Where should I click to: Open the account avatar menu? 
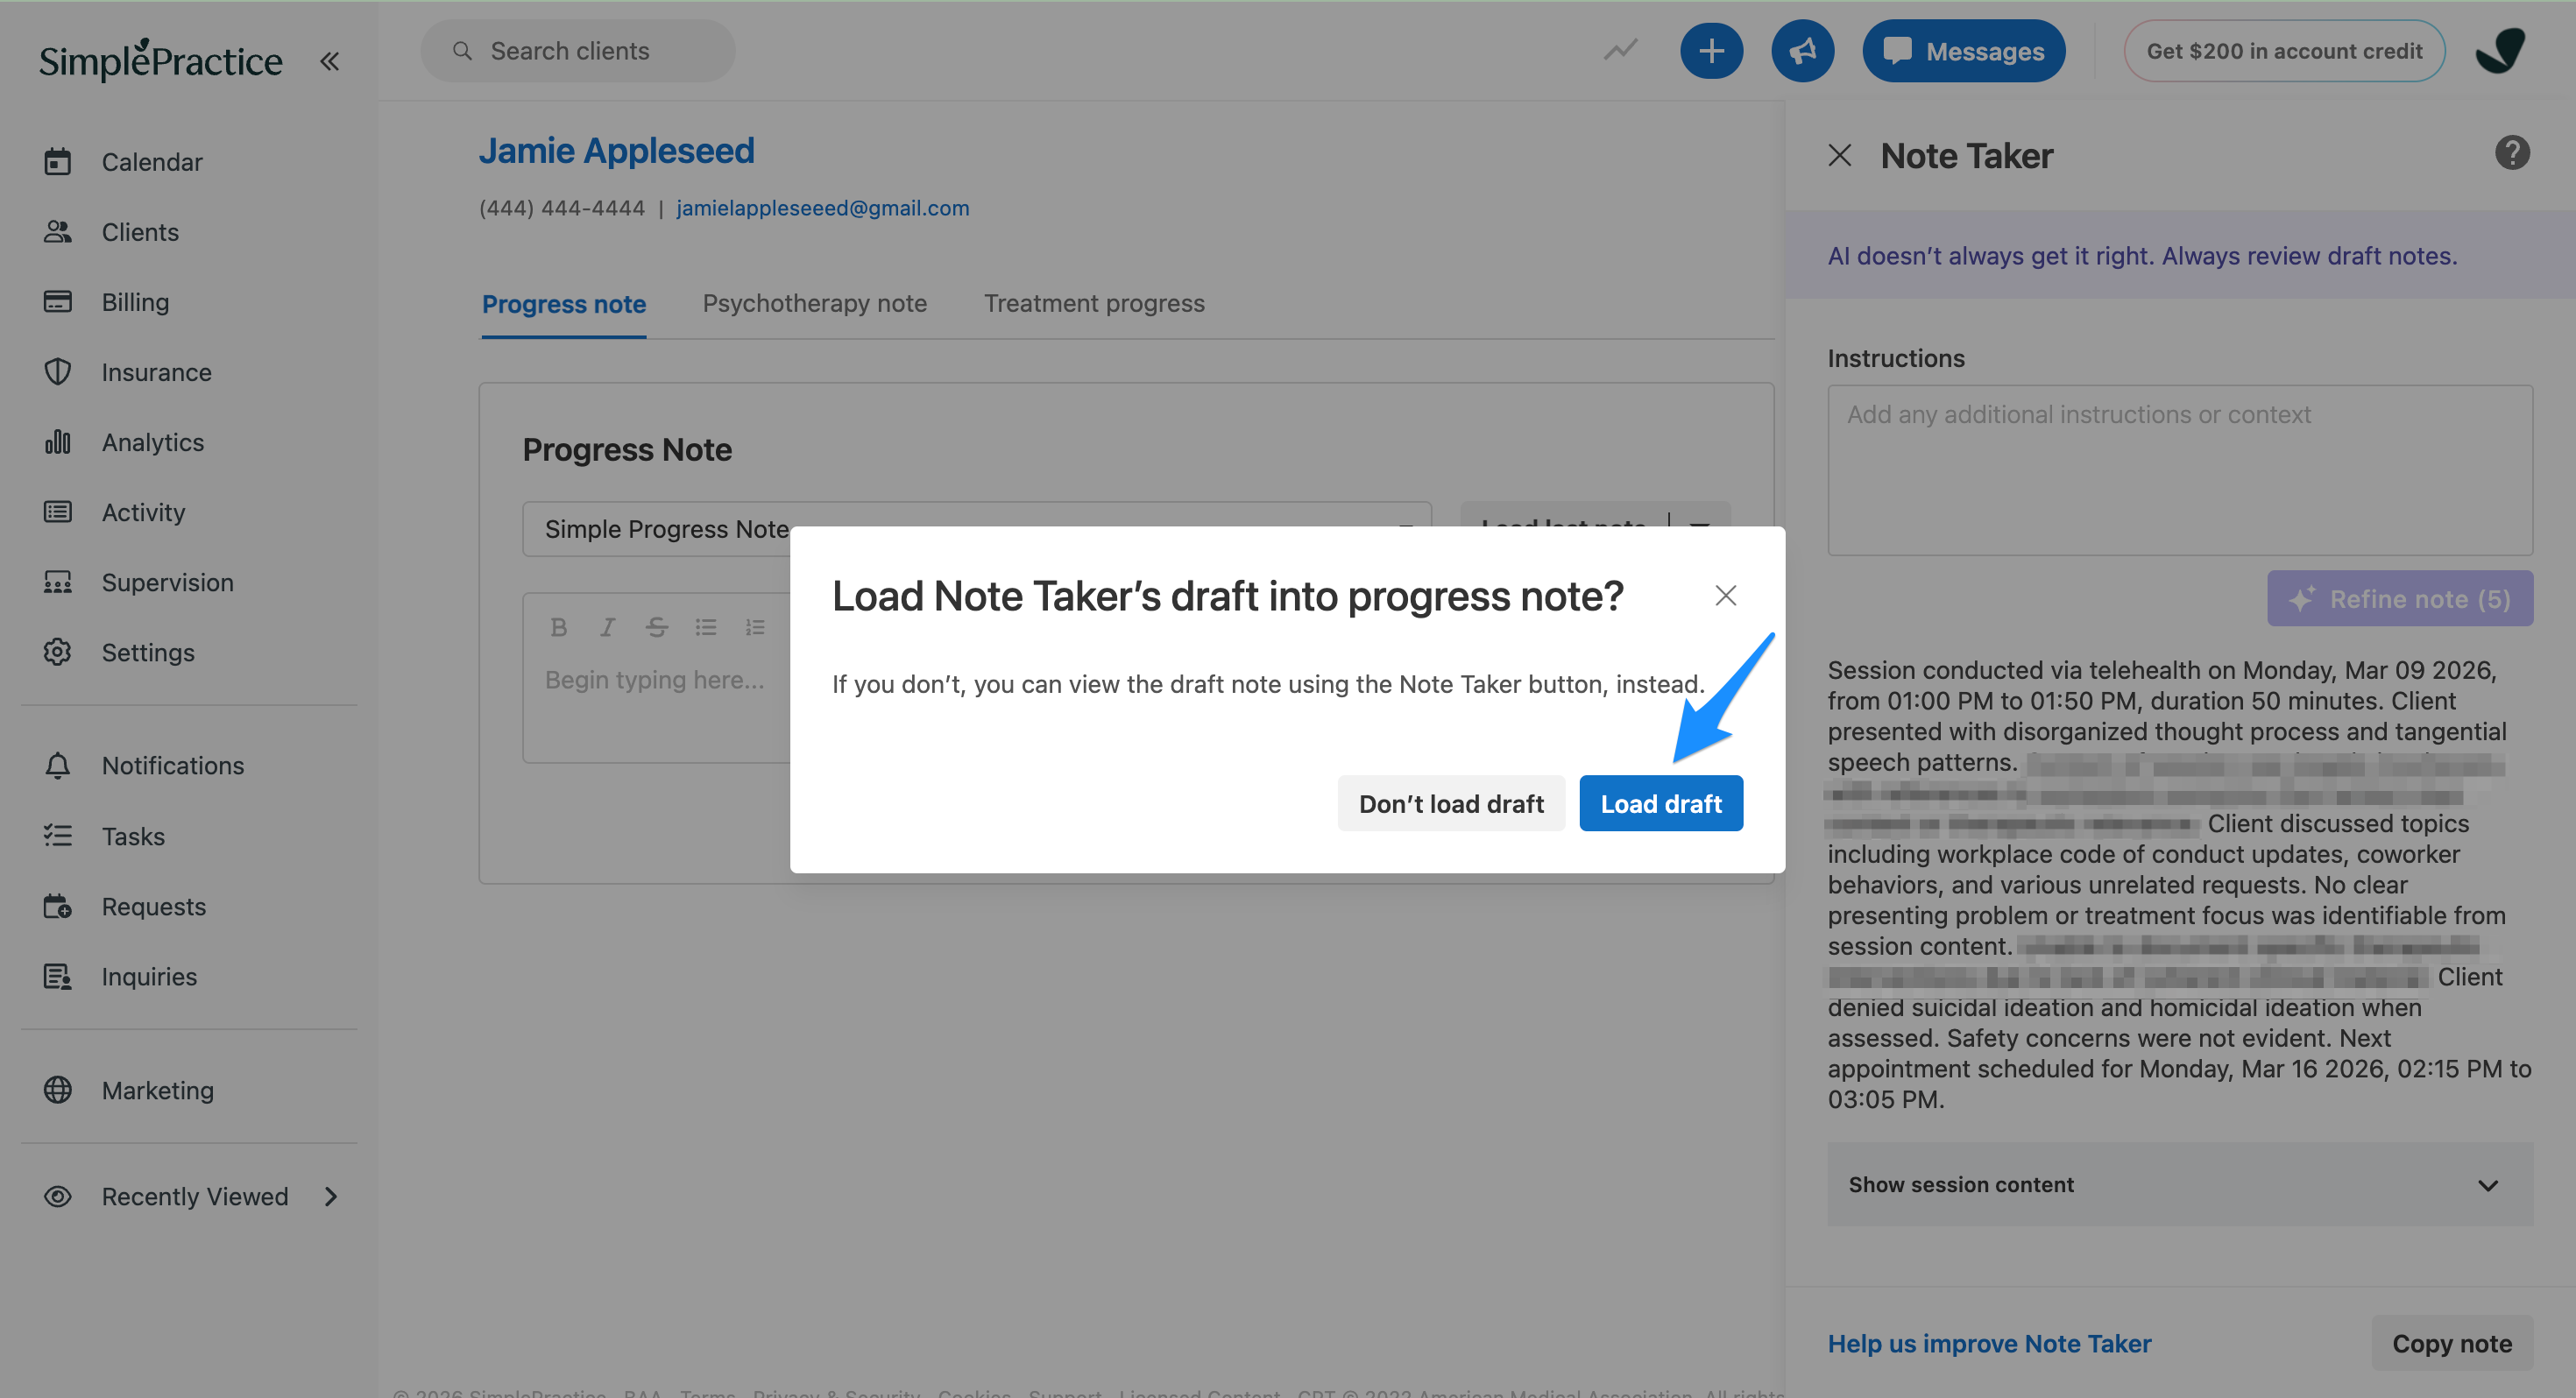click(x=2500, y=50)
